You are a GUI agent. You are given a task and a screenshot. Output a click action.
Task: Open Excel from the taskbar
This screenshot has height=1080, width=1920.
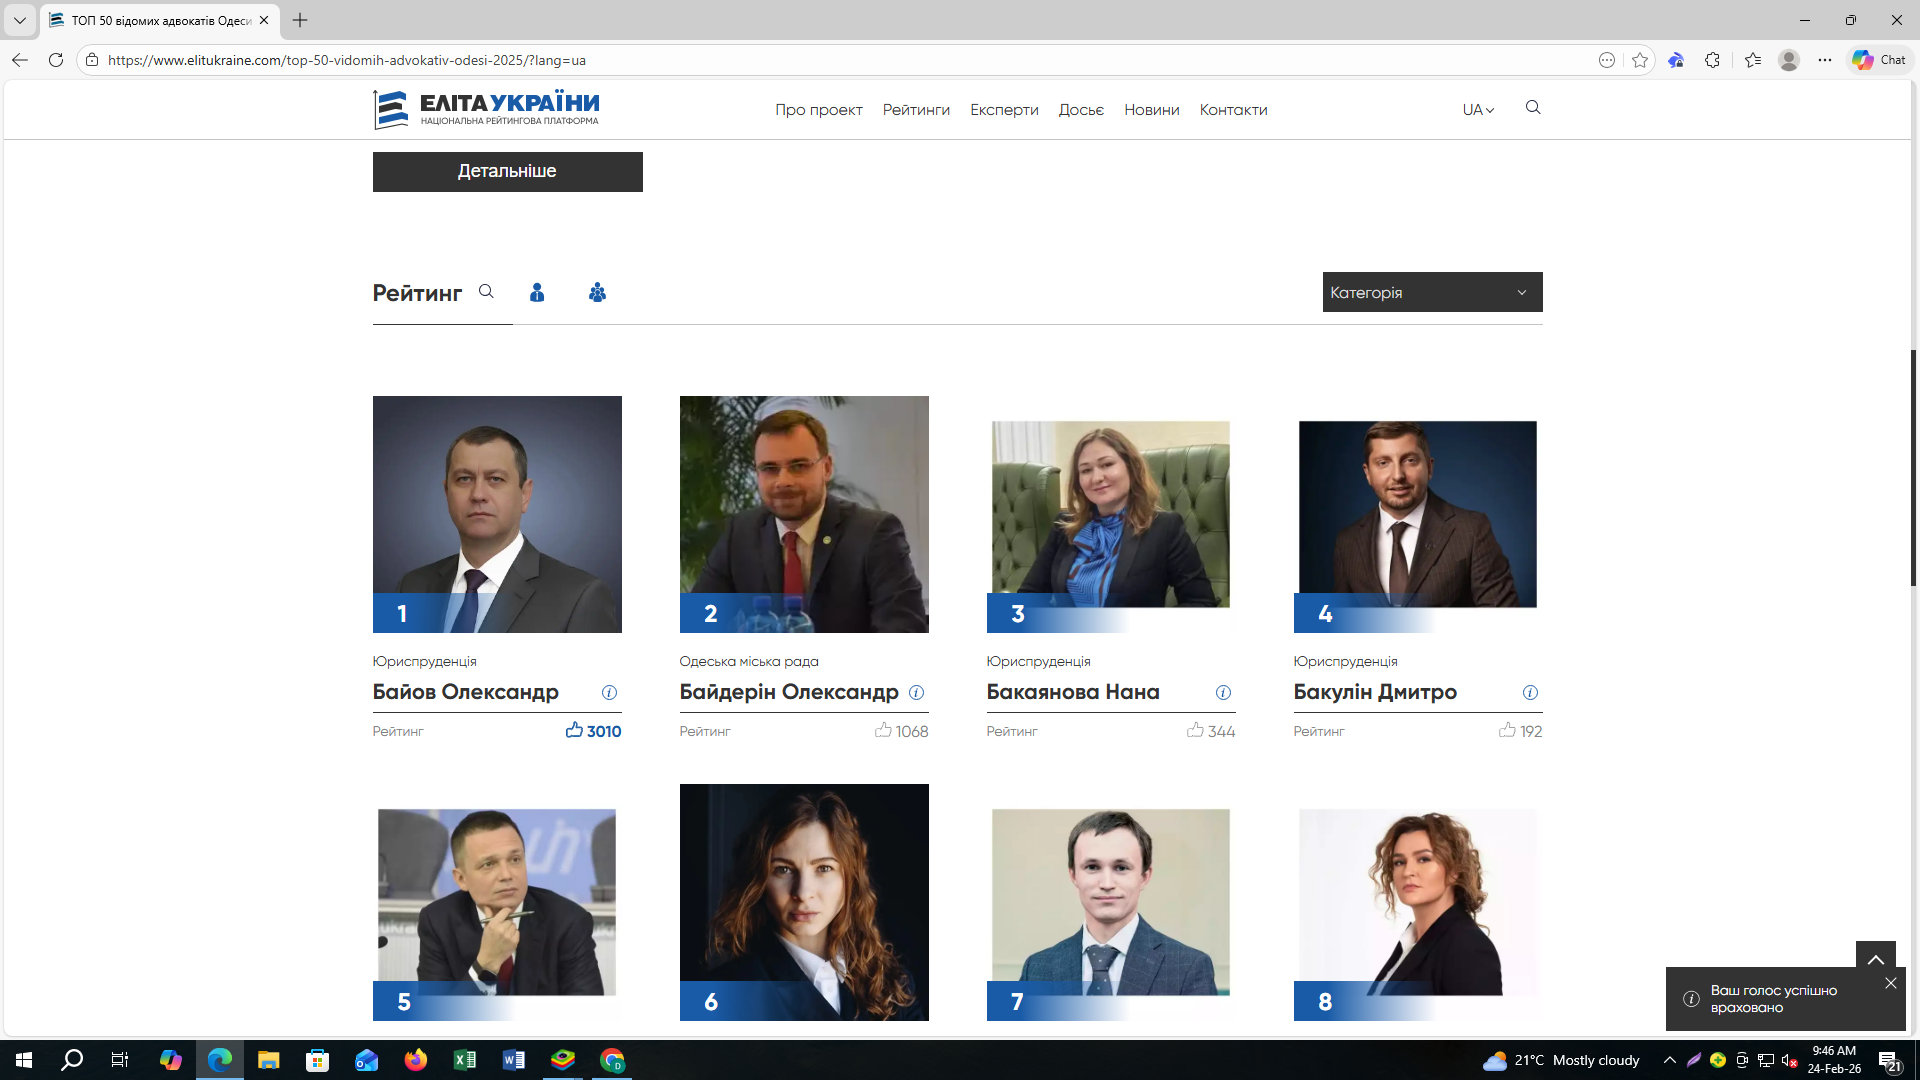pos(465,1060)
